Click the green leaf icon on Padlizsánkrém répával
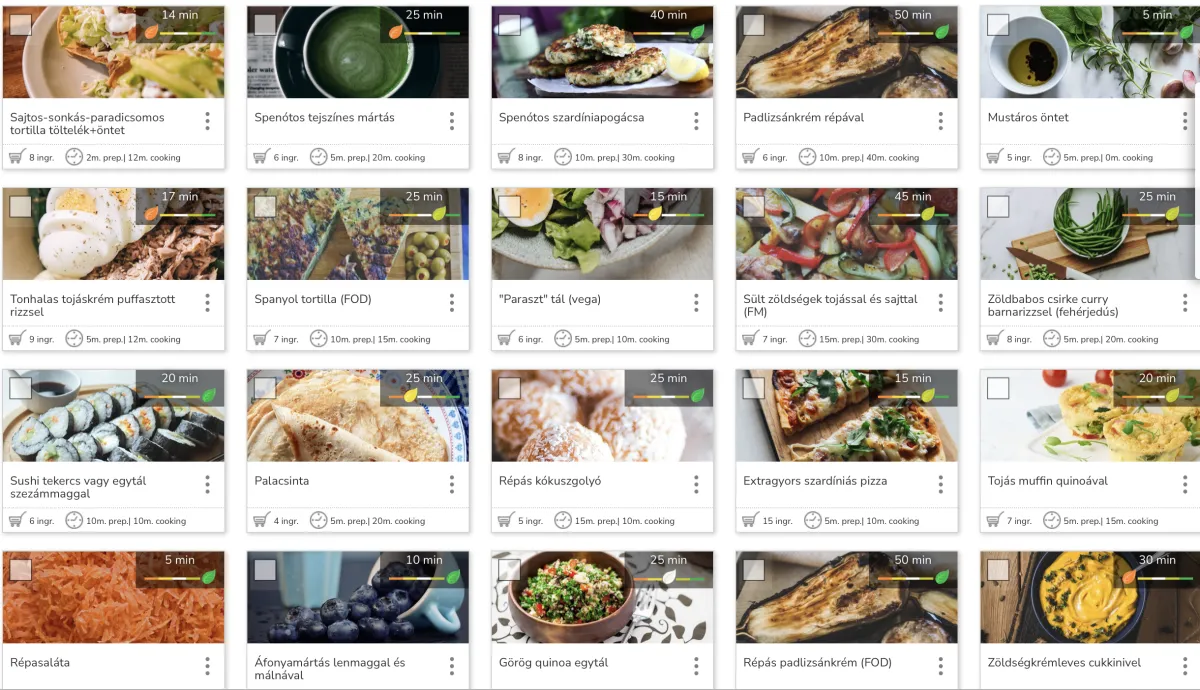The width and height of the screenshot is (1200, 690). pos(942,32)
